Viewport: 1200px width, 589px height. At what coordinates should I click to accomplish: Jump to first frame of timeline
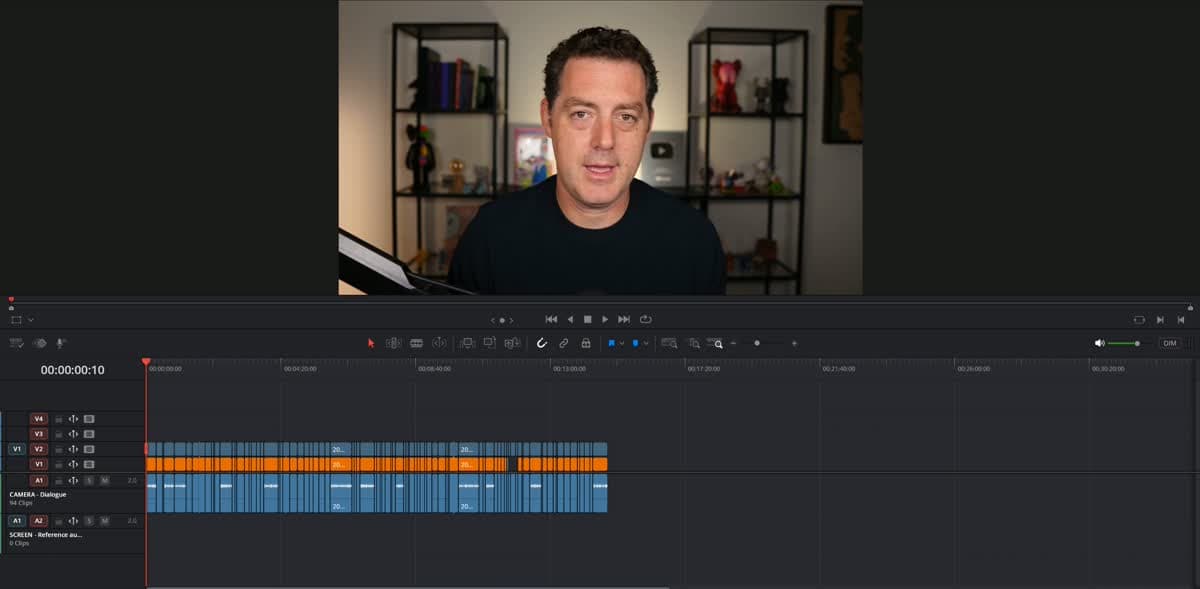pos(551,319)
